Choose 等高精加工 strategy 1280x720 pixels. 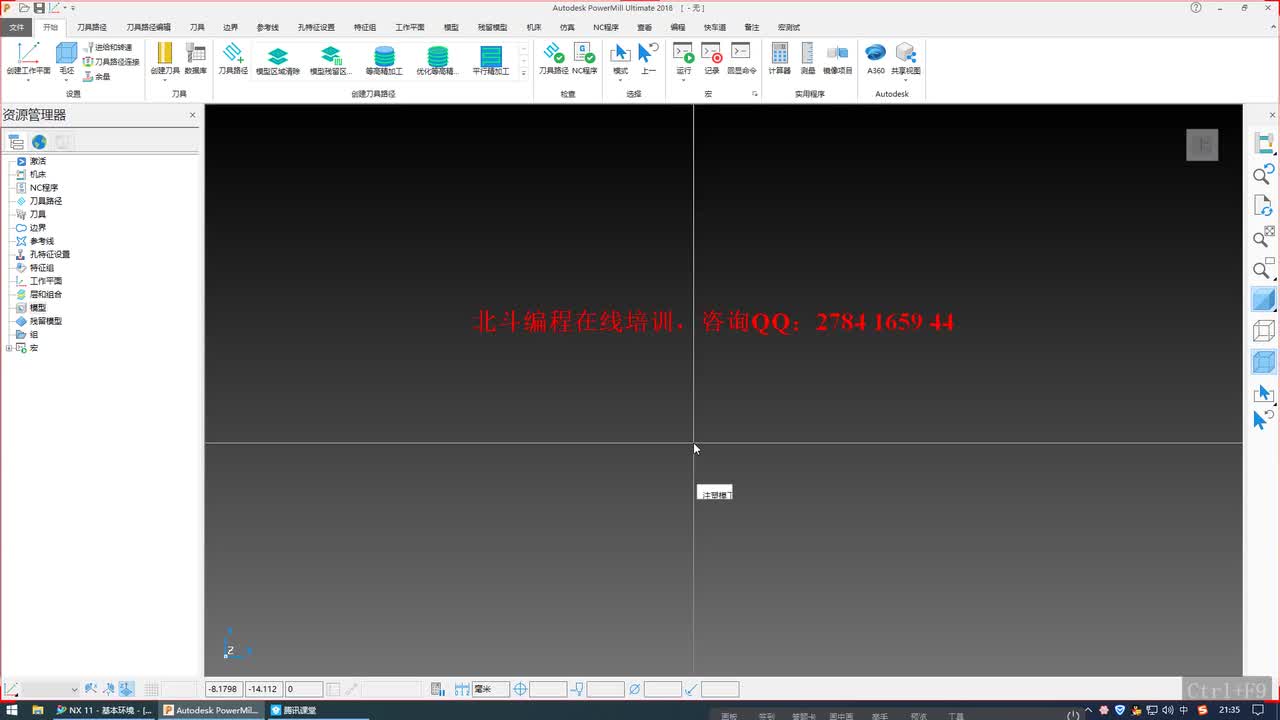click(x=384, y=59)
